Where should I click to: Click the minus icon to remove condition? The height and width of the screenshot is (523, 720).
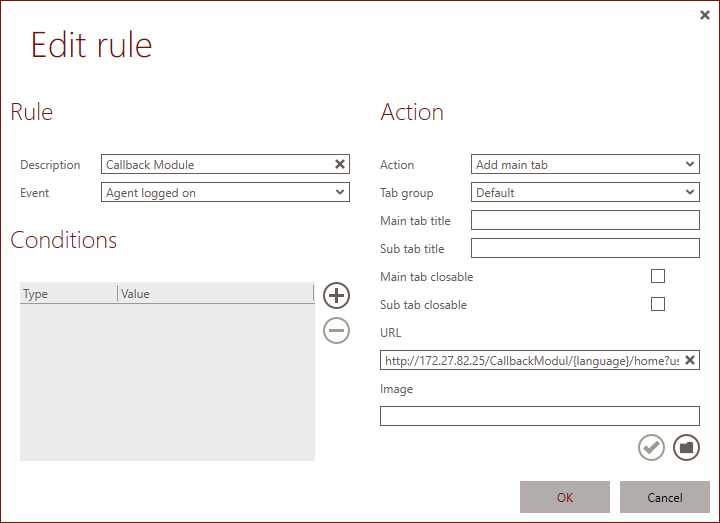click(337, 330)
